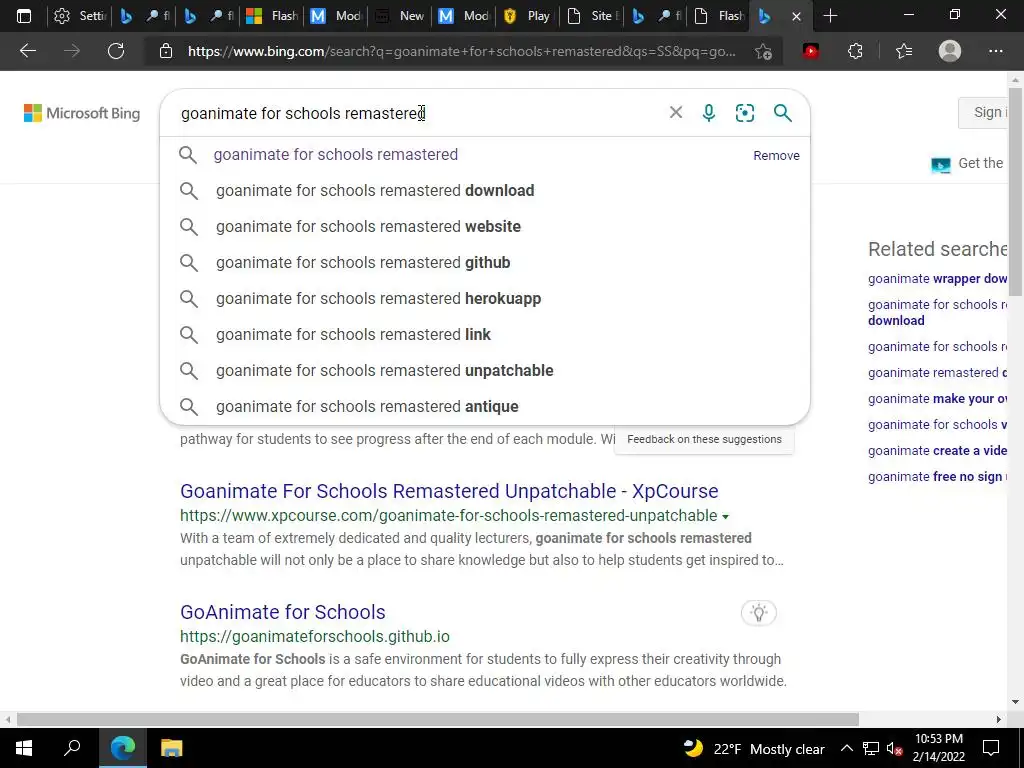1024x768 pixels.
Task: Add this page to favorites star icon
Action: pos(763,52)
